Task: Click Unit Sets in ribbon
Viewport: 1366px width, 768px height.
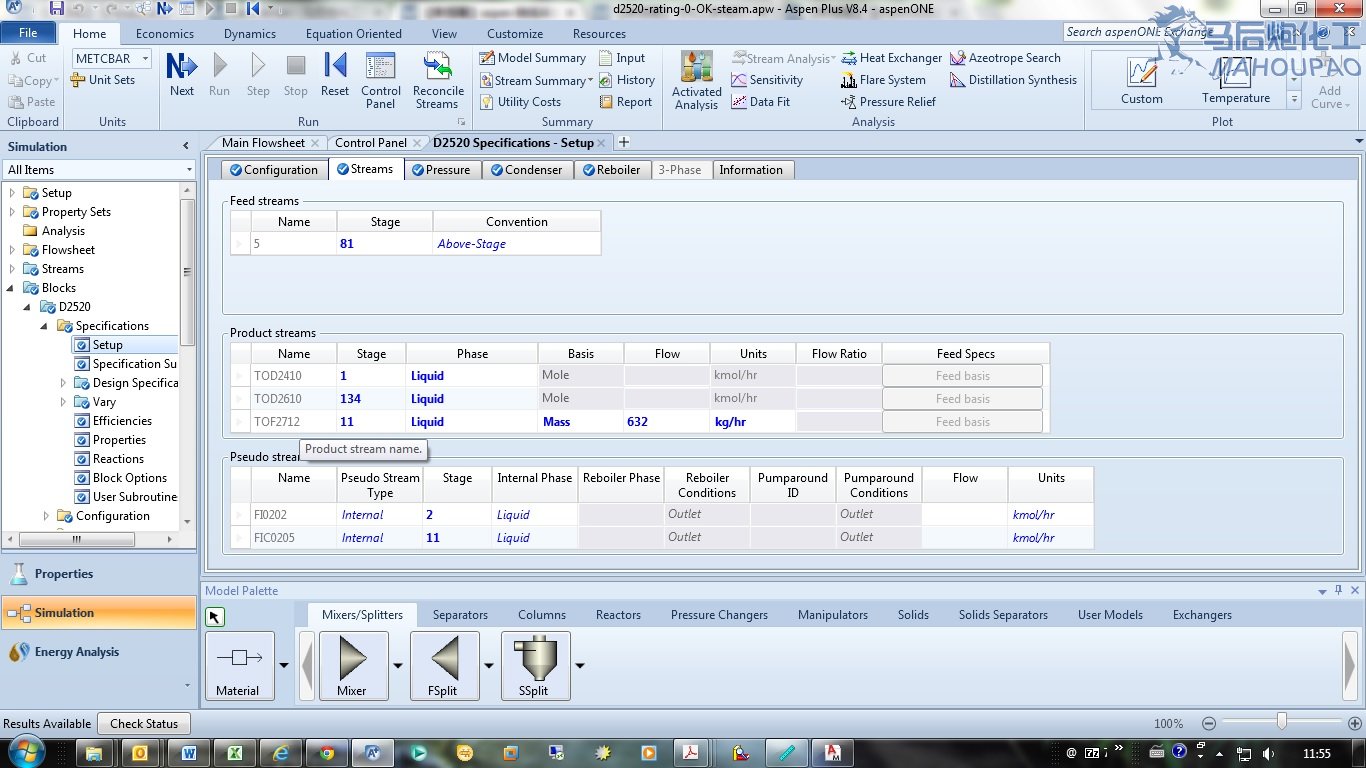Action: coord(103,80)
